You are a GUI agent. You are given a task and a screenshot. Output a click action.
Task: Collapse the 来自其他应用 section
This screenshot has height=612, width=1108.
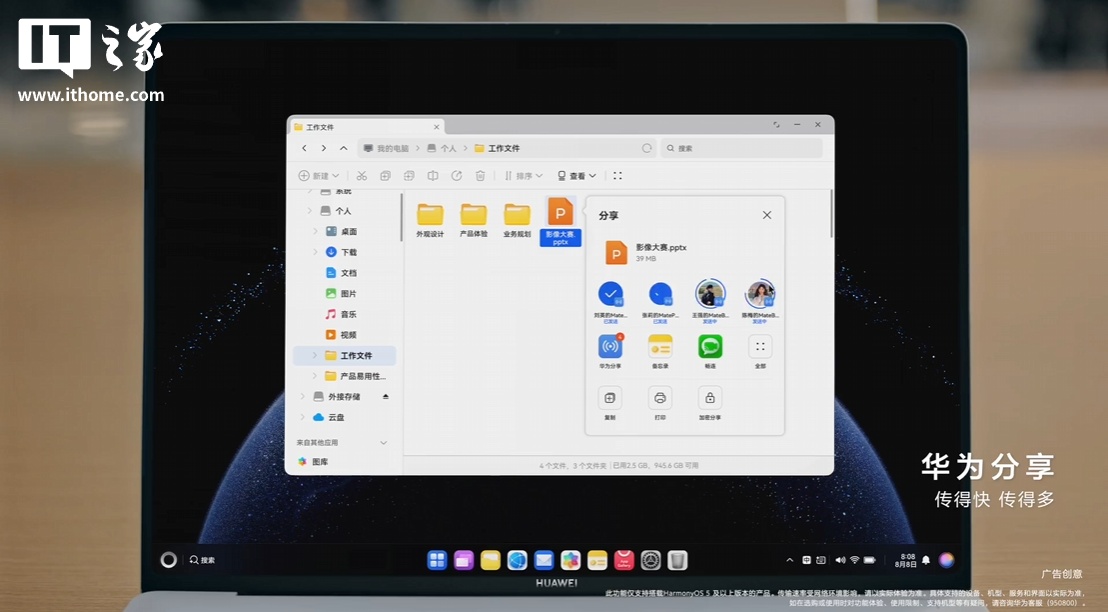click(384, 443)
